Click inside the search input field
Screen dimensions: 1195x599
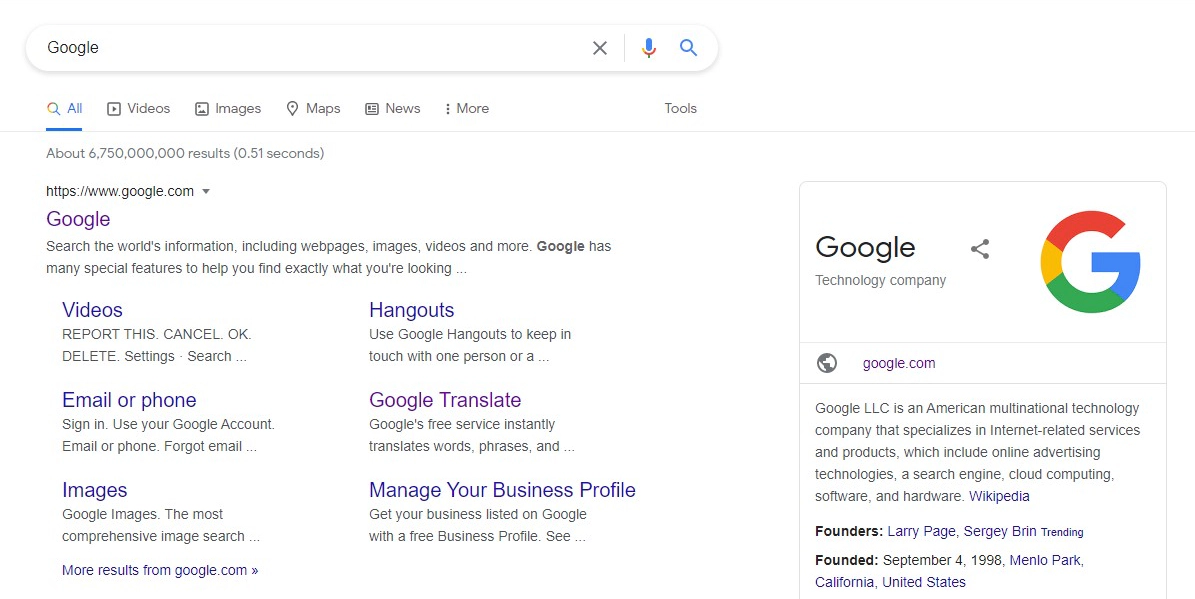click(x=300, y=47)
